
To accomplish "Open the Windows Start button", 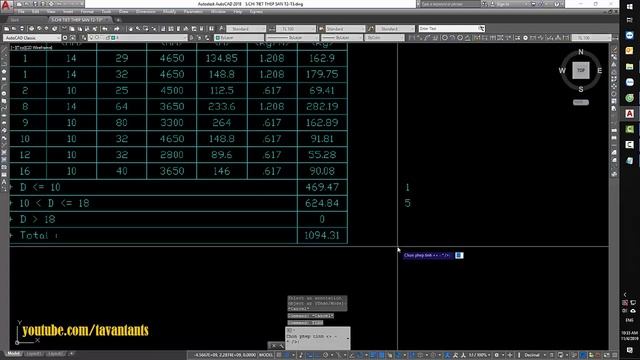I will point(629,7).
